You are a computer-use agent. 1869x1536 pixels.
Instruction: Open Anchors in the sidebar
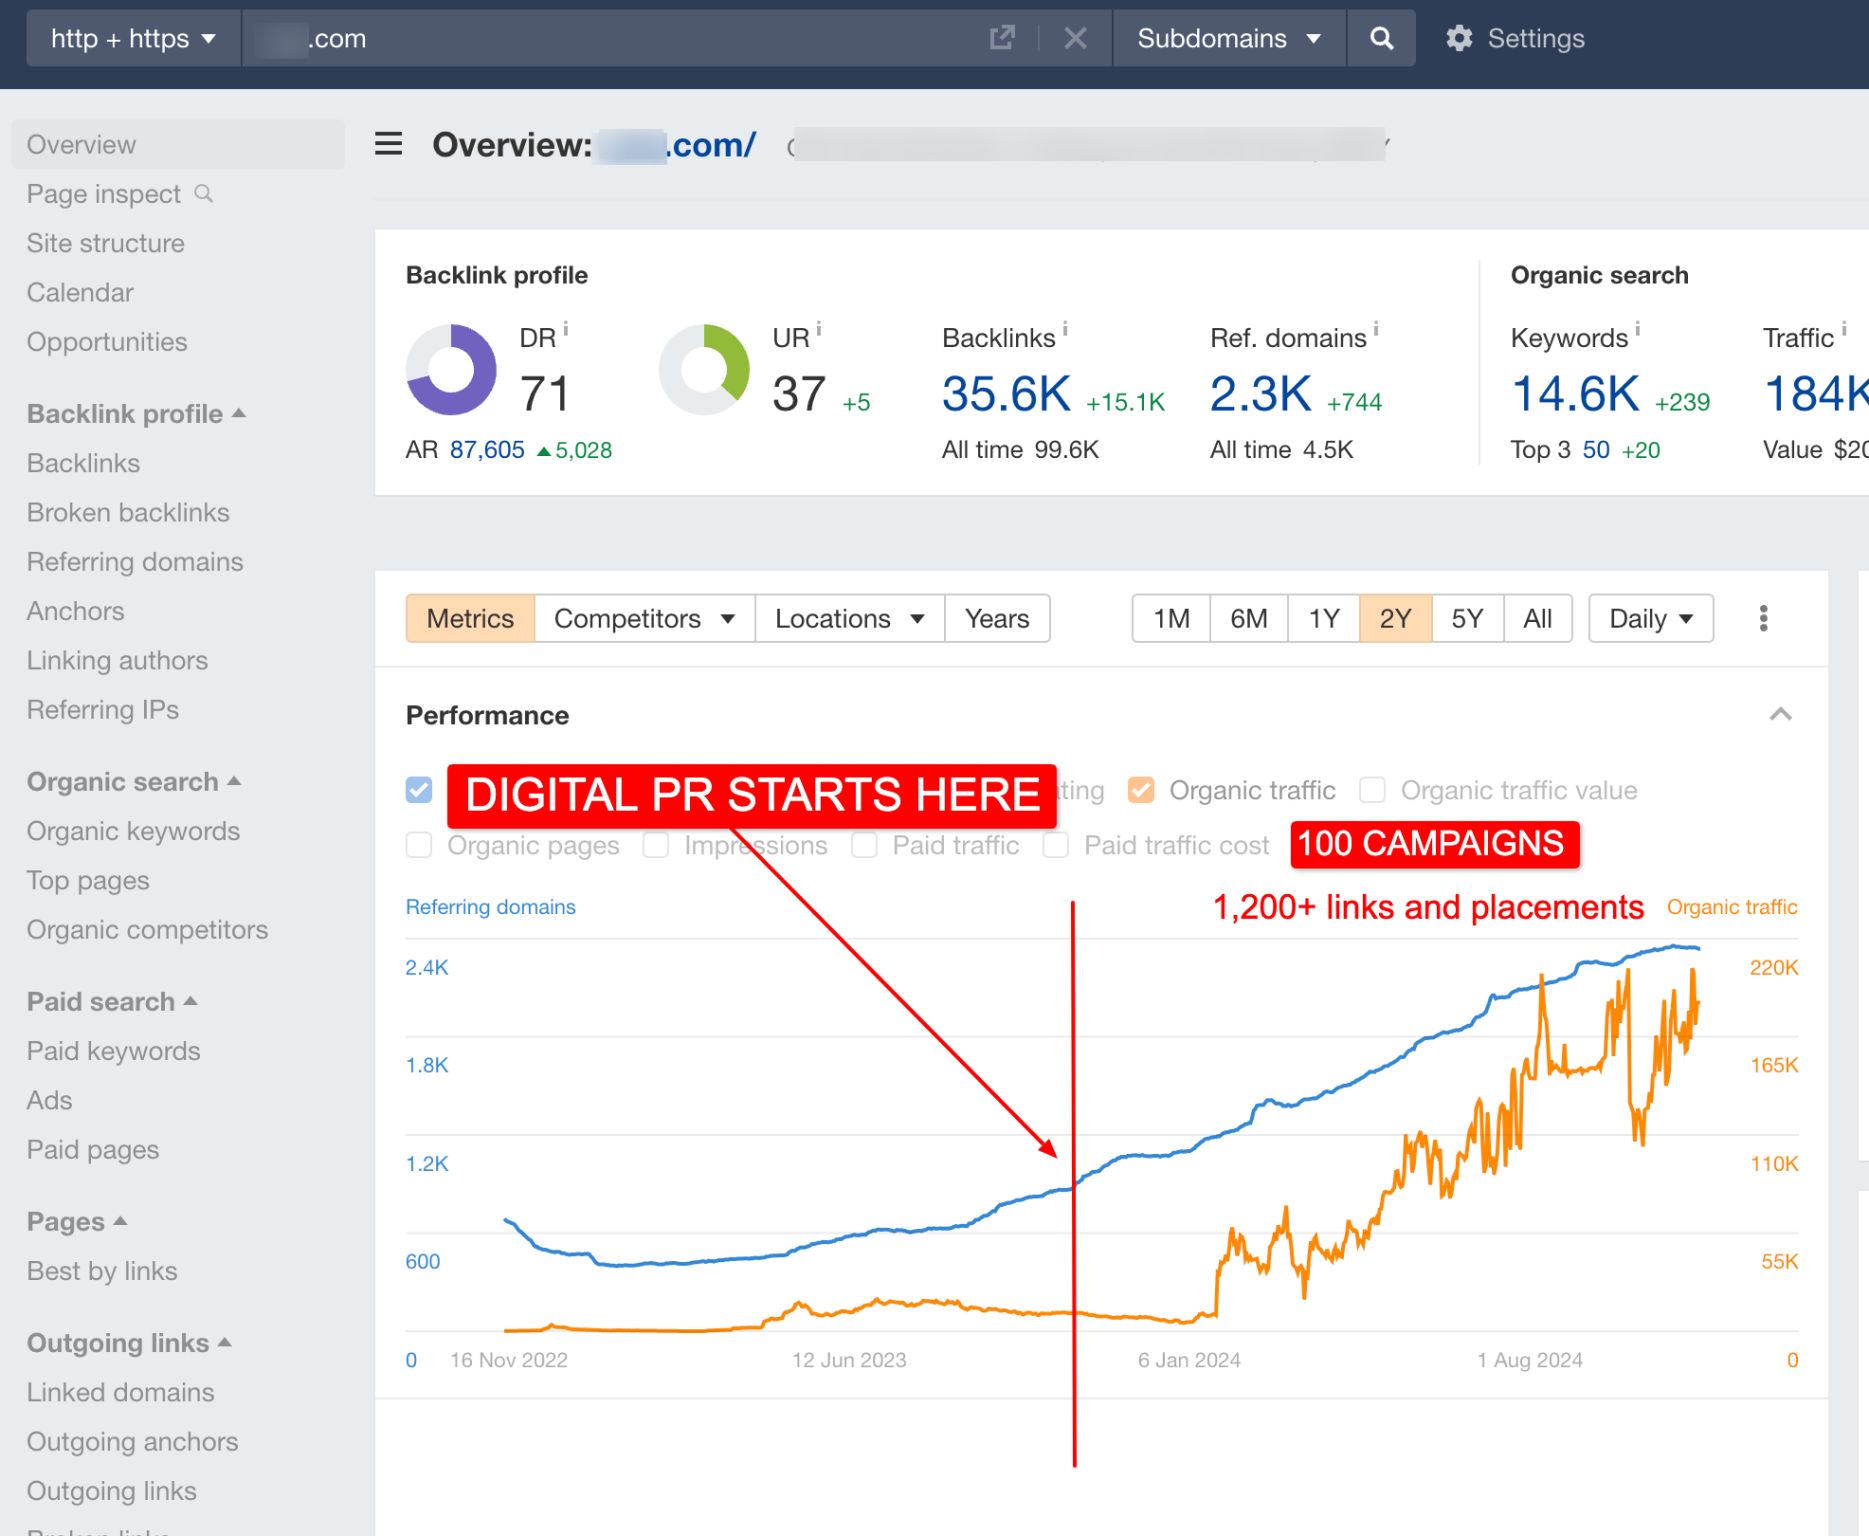pos(76,610)
